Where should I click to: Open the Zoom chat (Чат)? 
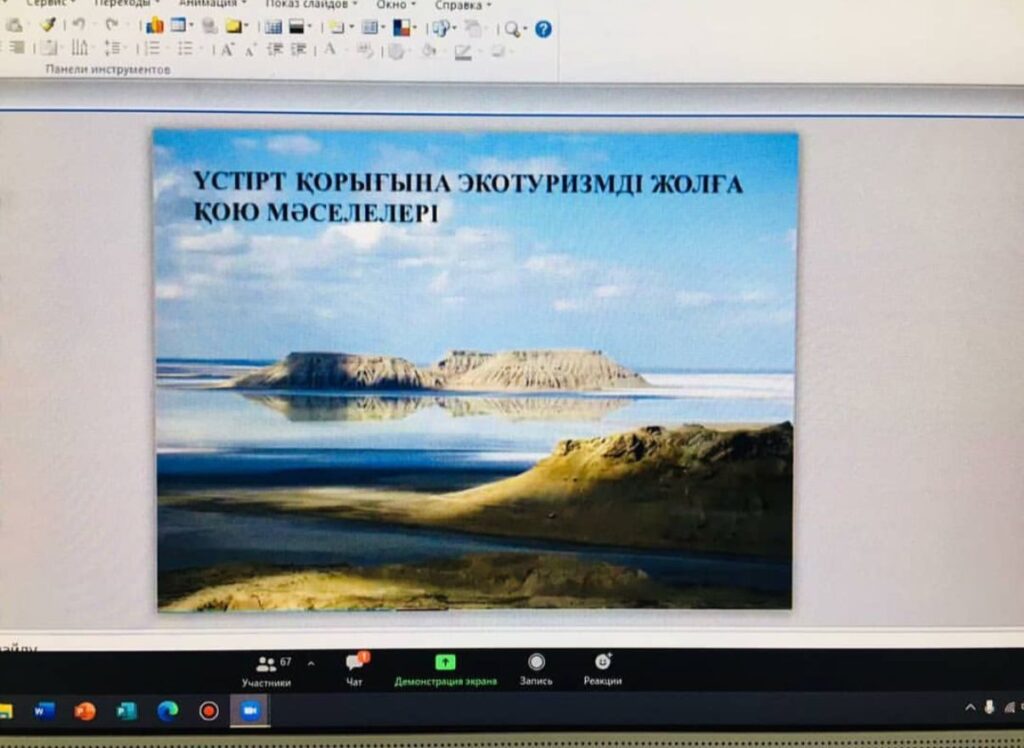tap(355, 668)
